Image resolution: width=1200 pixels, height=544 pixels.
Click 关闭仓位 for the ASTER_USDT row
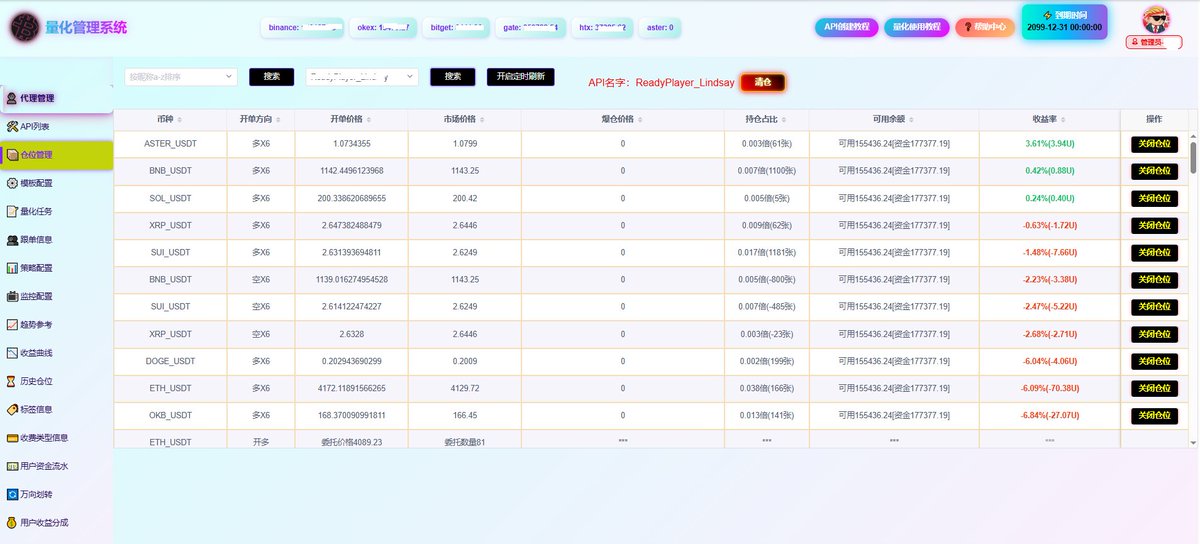point(1154,144)
